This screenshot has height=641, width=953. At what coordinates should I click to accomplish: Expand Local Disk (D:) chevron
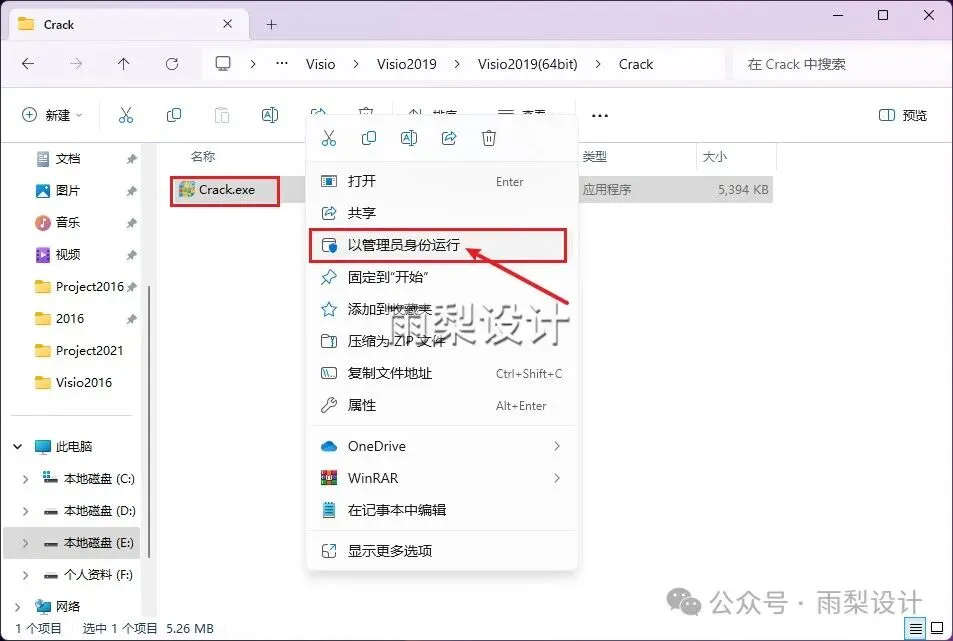pos(26,511)
